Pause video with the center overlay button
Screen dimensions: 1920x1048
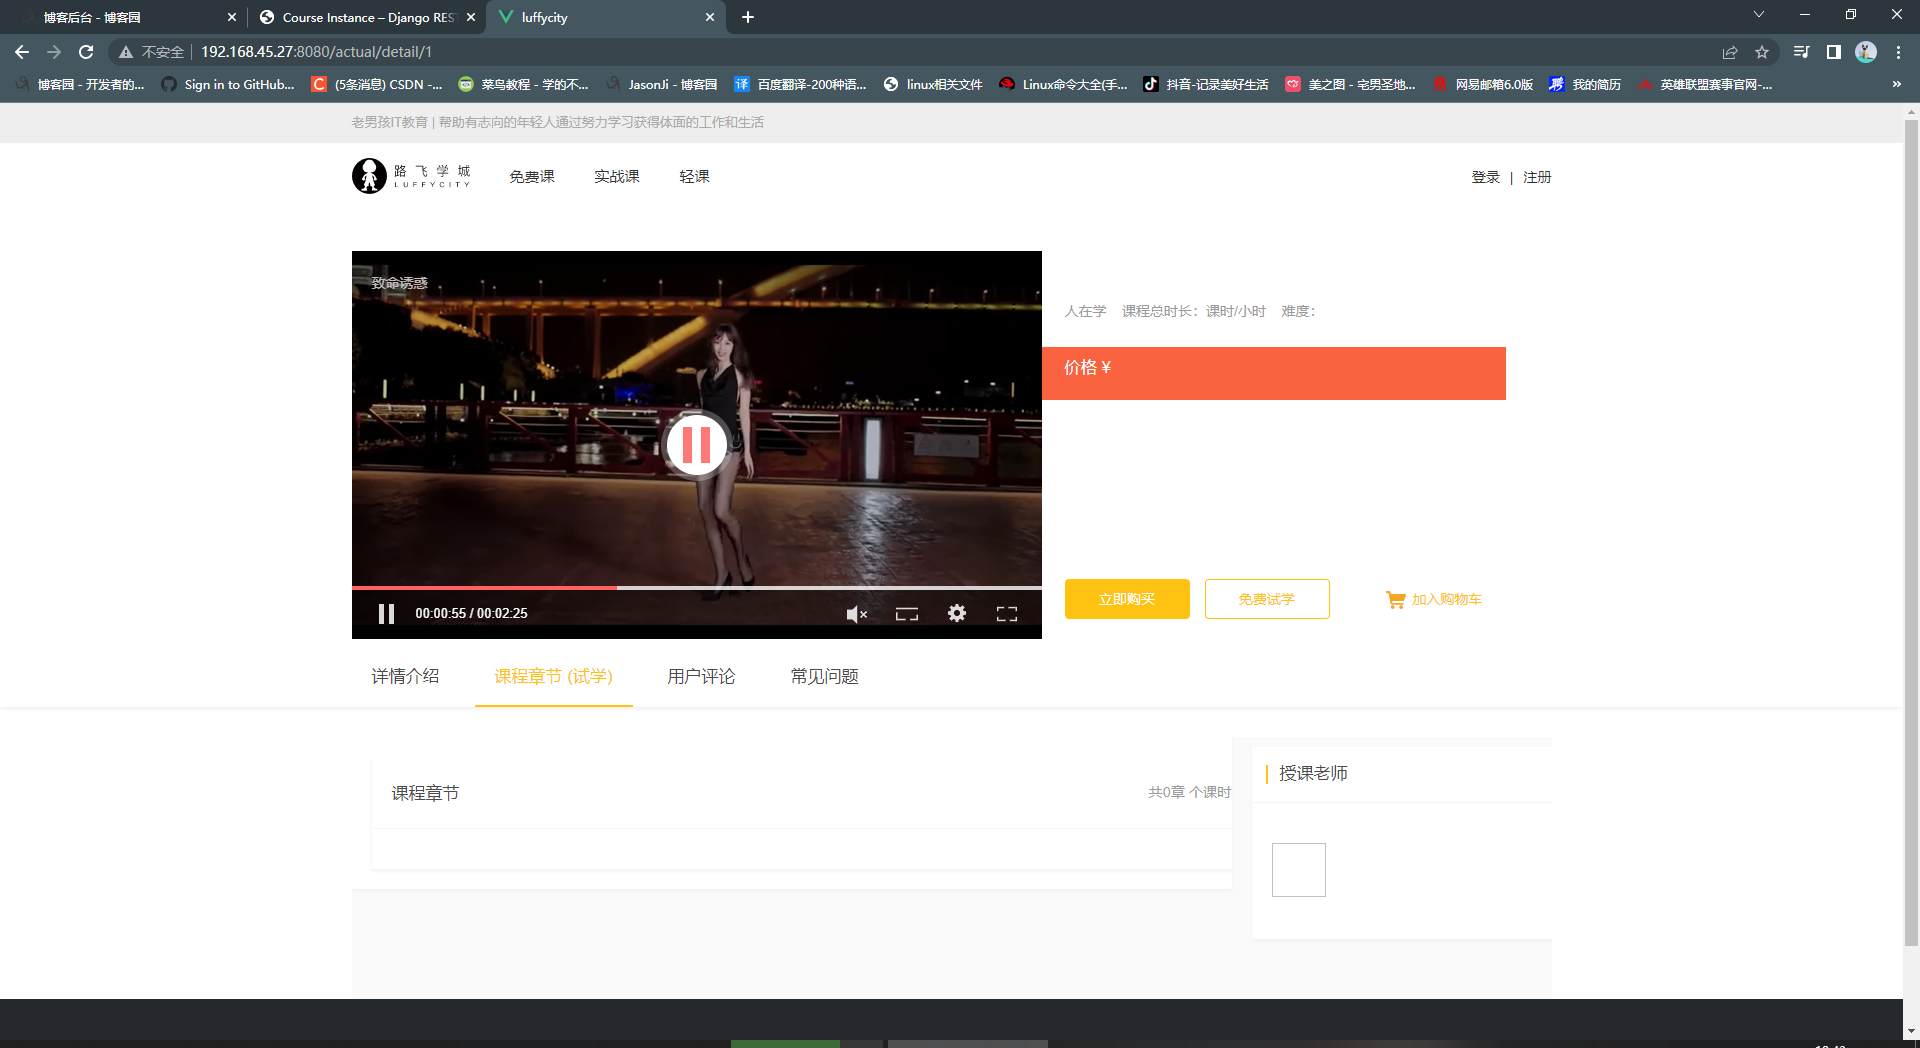tap(696, 444)
